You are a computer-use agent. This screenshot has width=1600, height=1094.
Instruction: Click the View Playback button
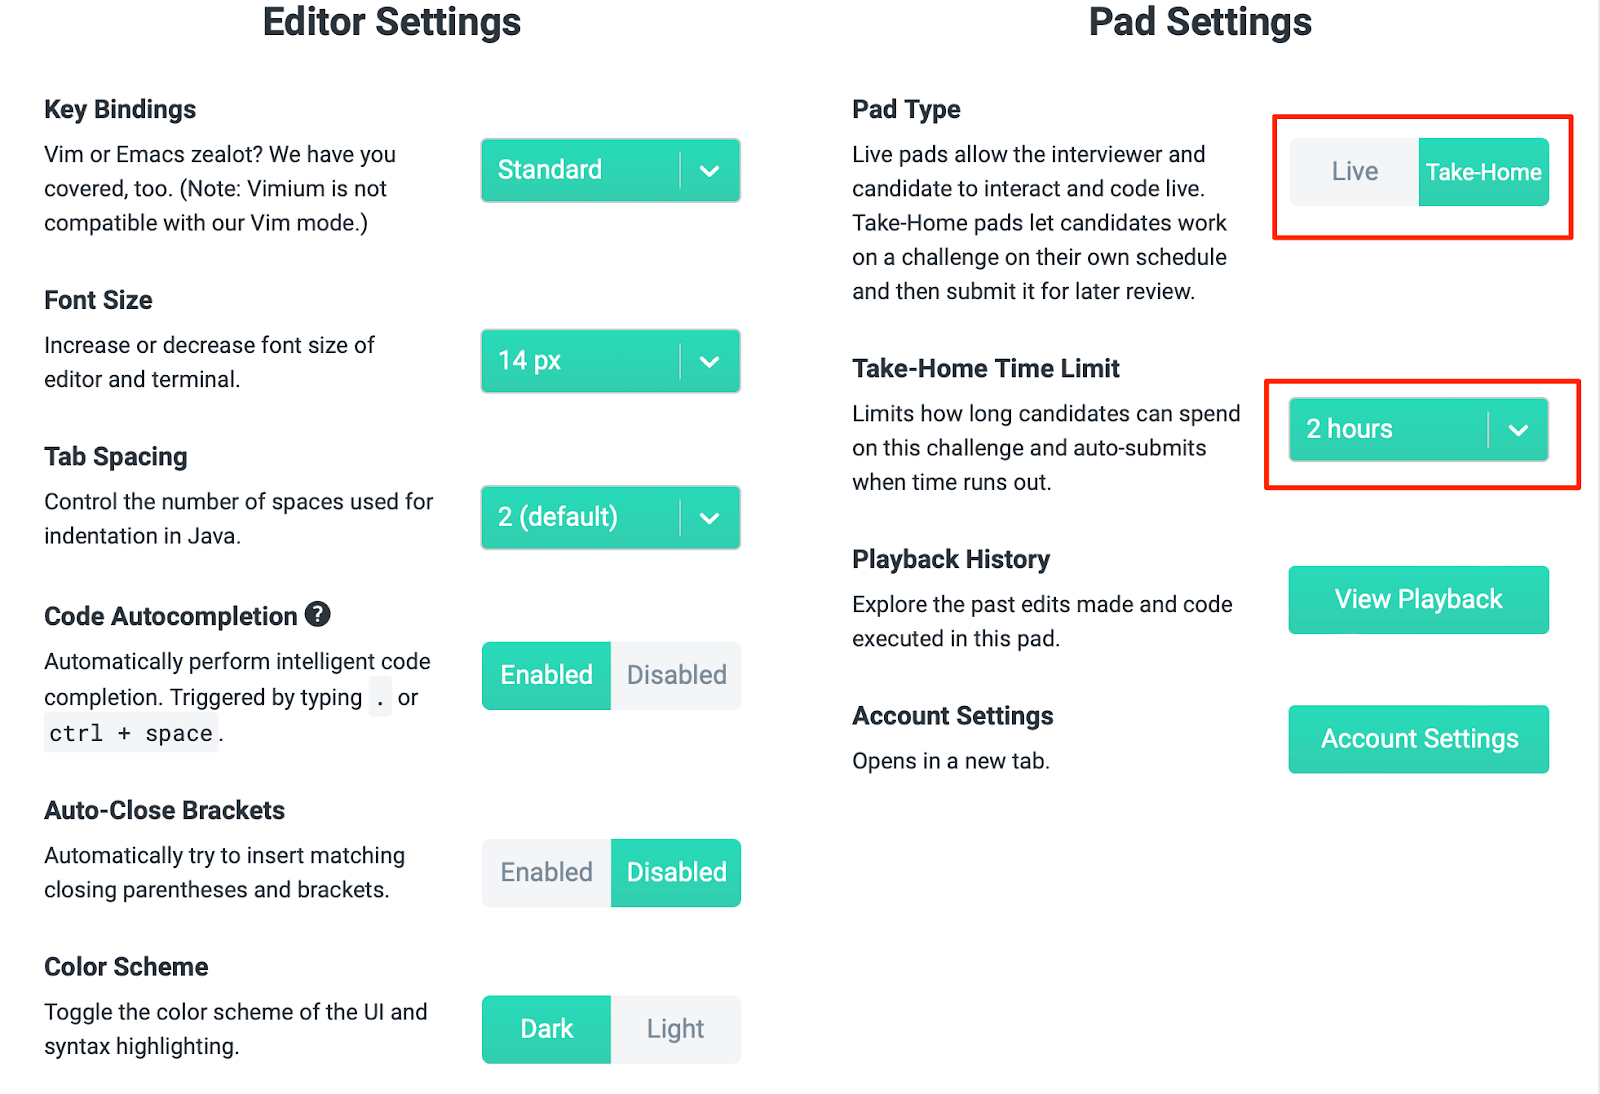[x=1419, y=600]
